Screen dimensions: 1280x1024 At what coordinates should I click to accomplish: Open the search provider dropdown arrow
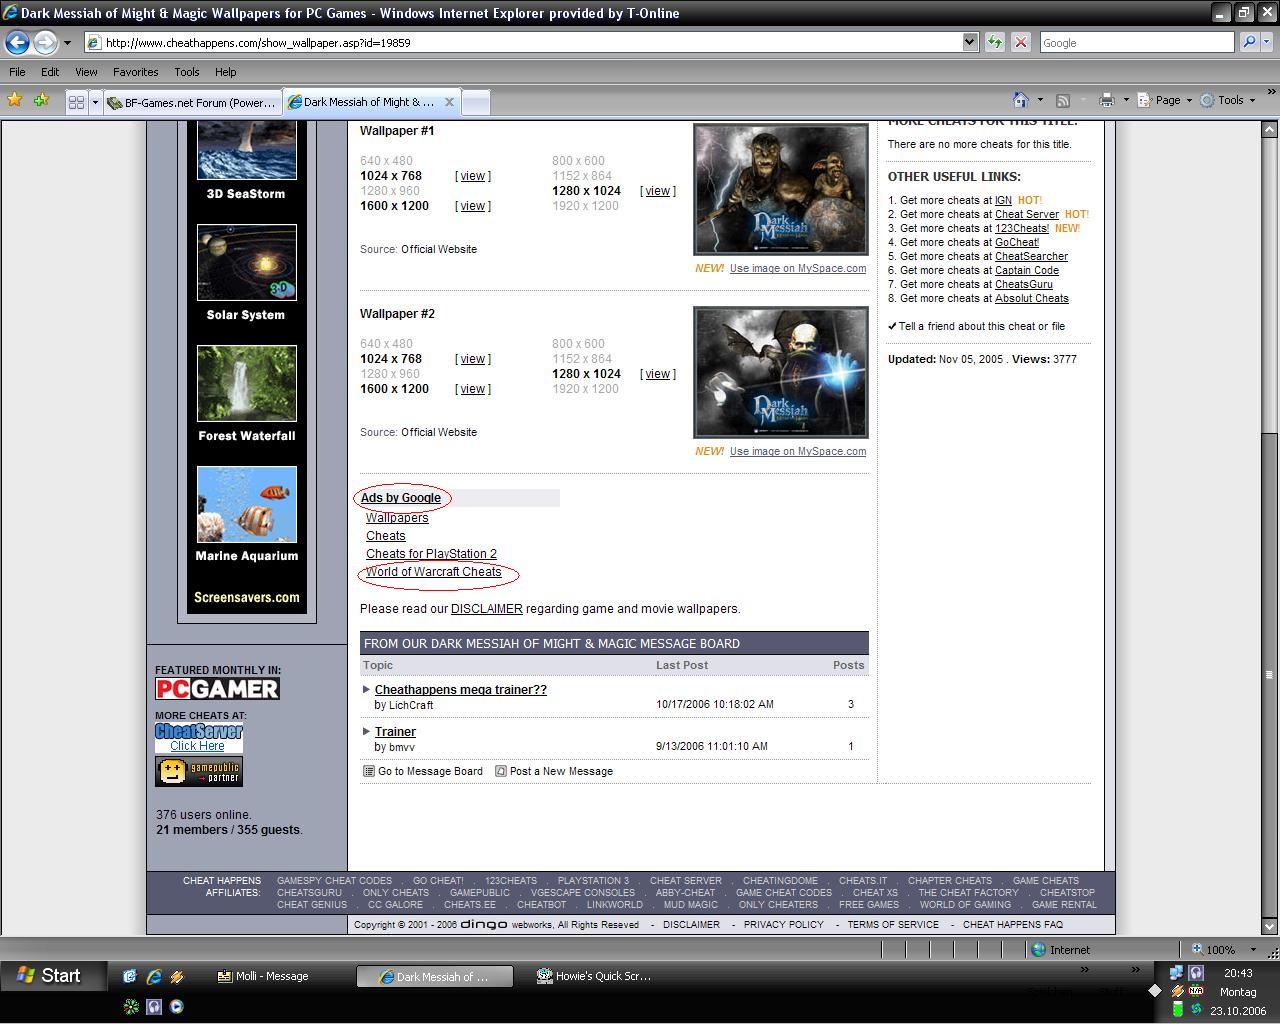coord(1266,42)
